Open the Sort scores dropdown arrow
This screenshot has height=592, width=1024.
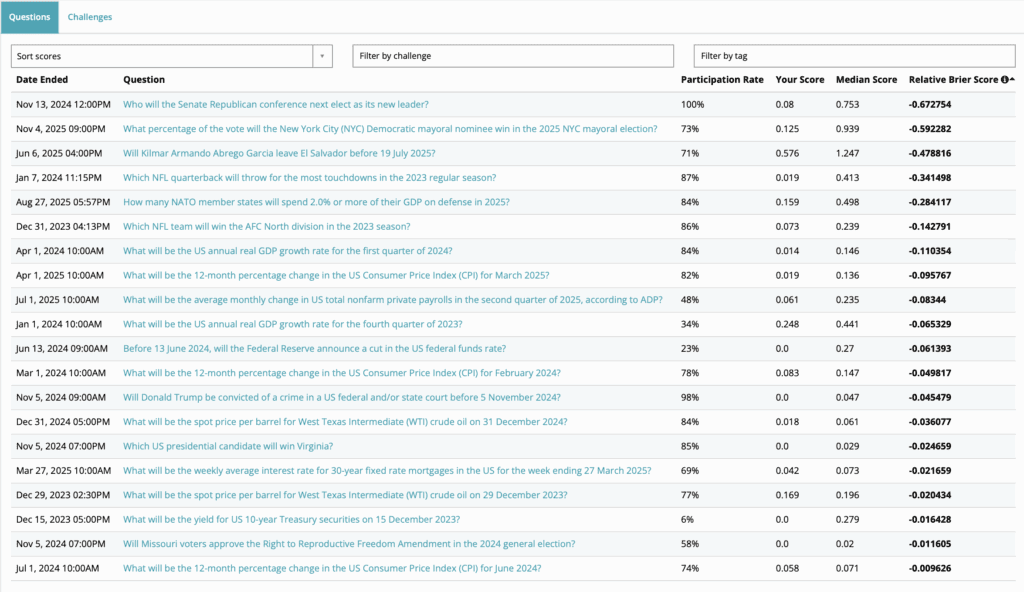pyautogui.click(x=323, y=56)
